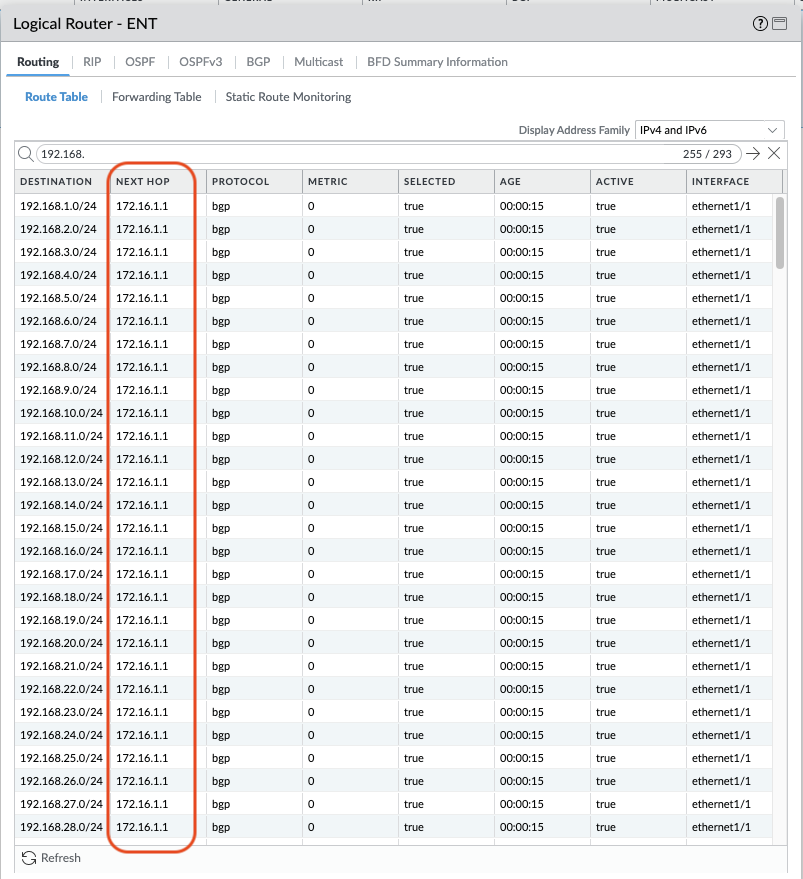Click in the route filter search field

(x=350, y=154)
